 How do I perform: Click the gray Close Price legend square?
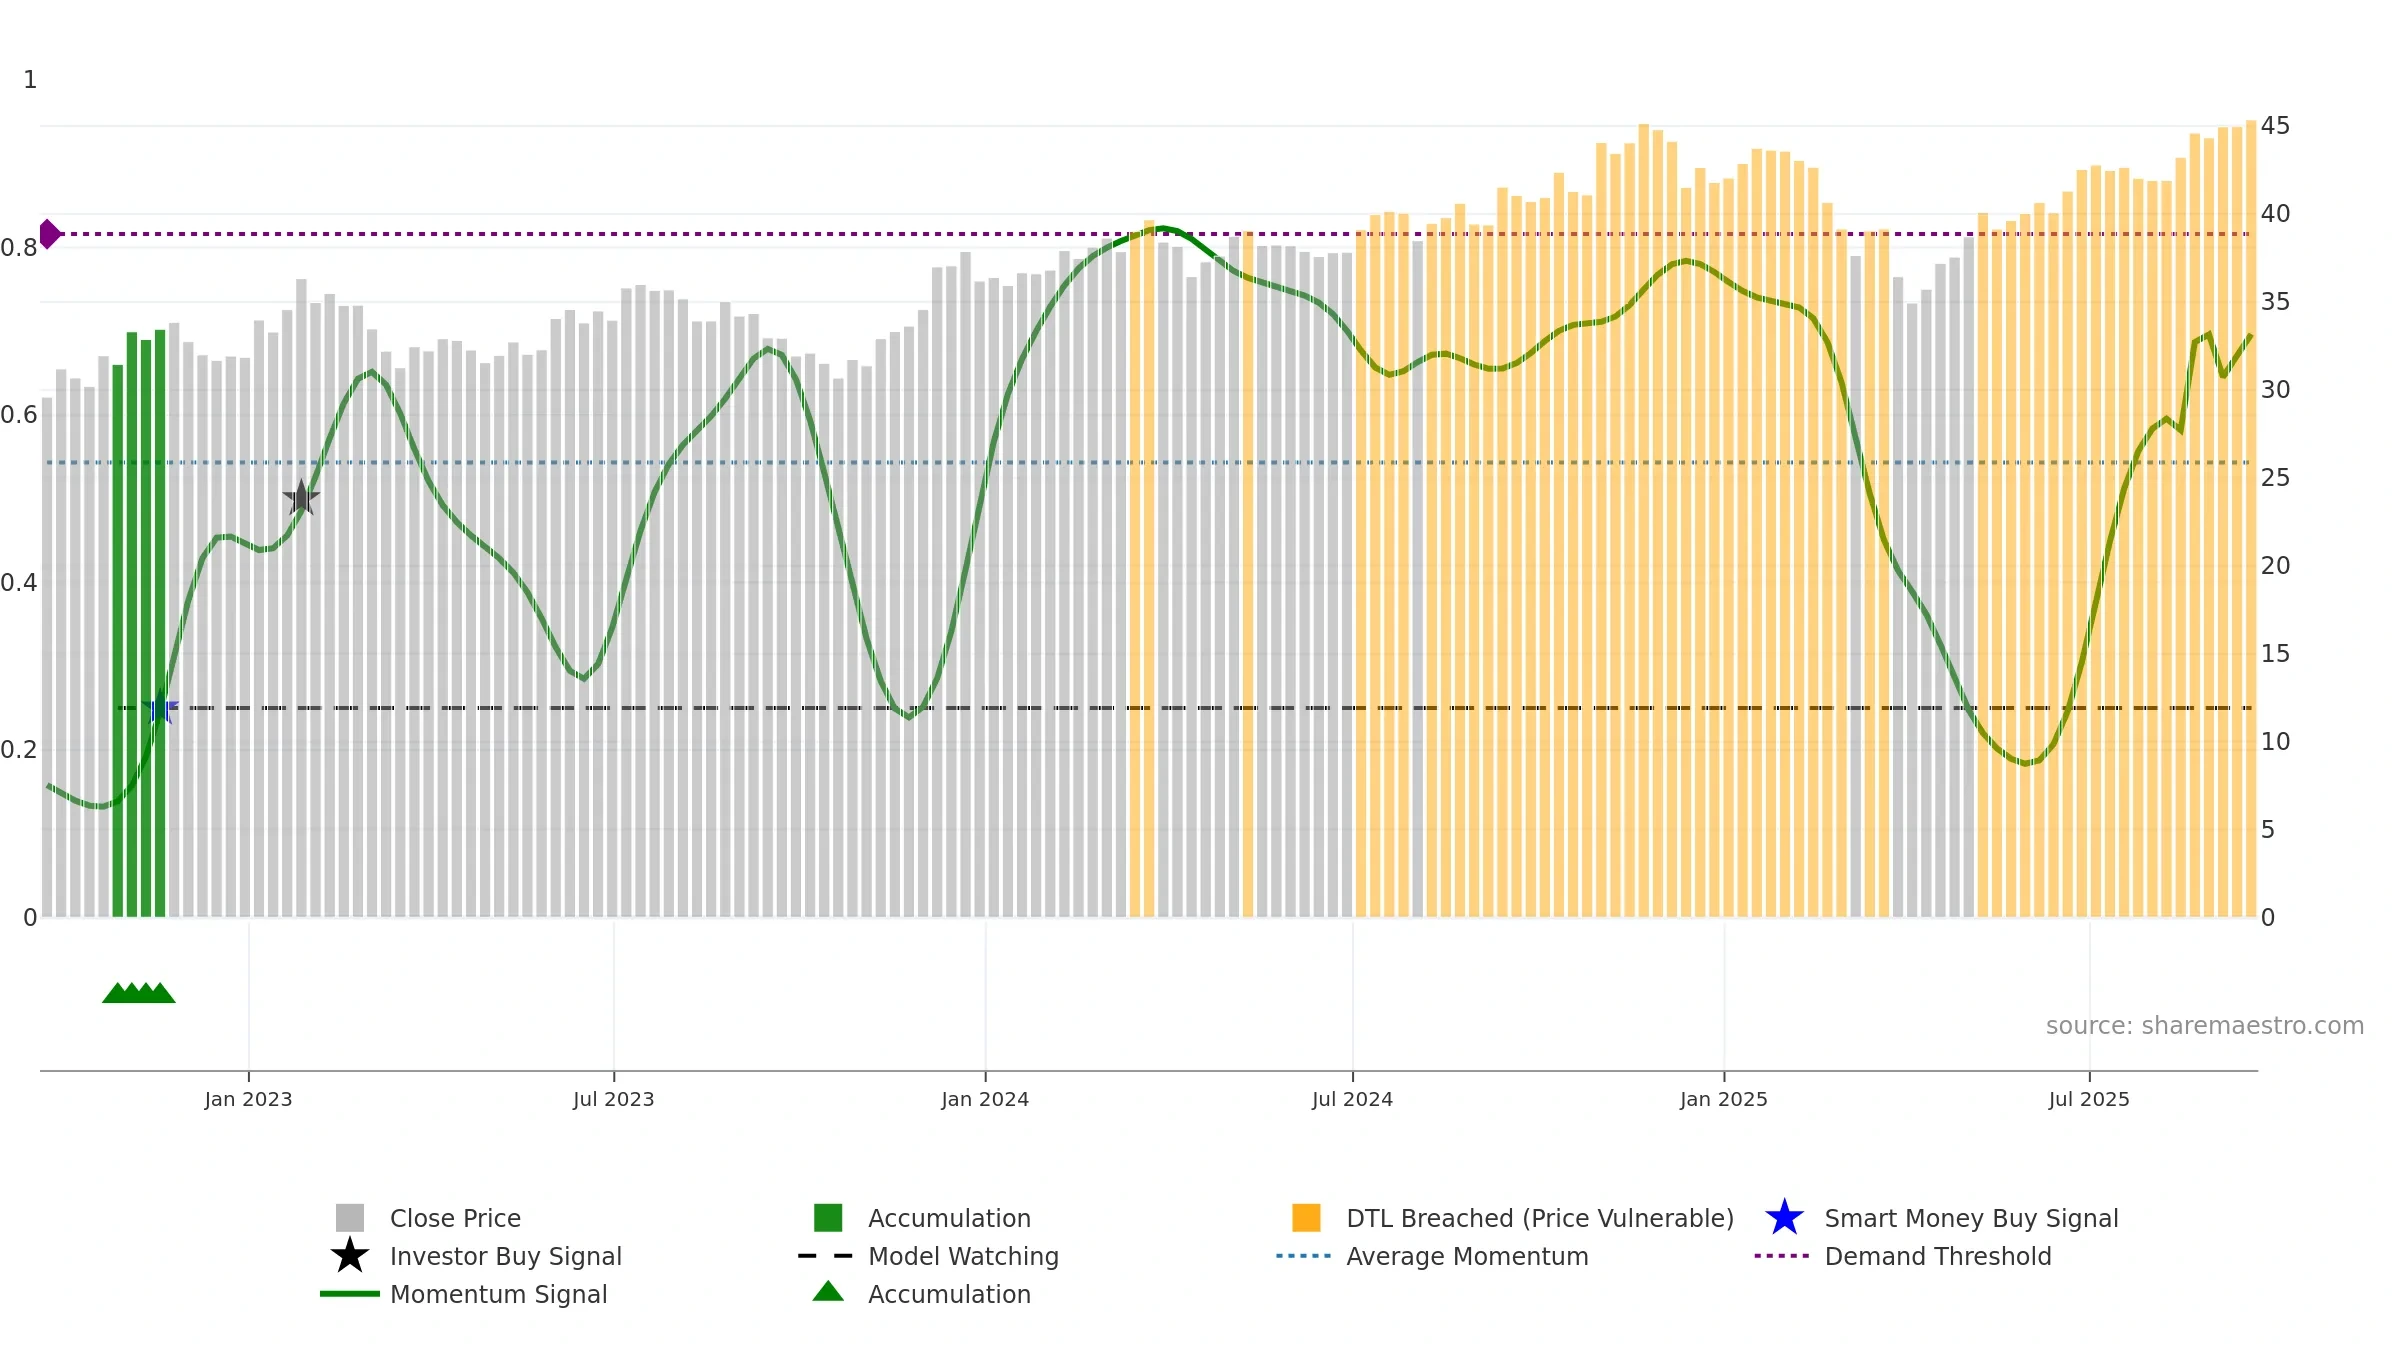(350, 1218)
